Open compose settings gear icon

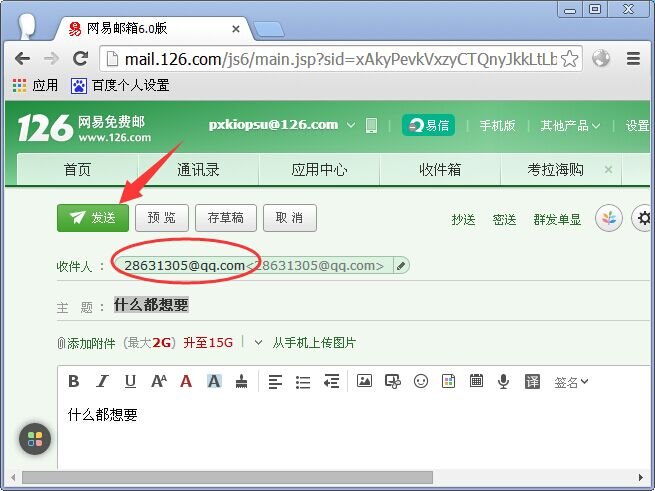point(643,218)
